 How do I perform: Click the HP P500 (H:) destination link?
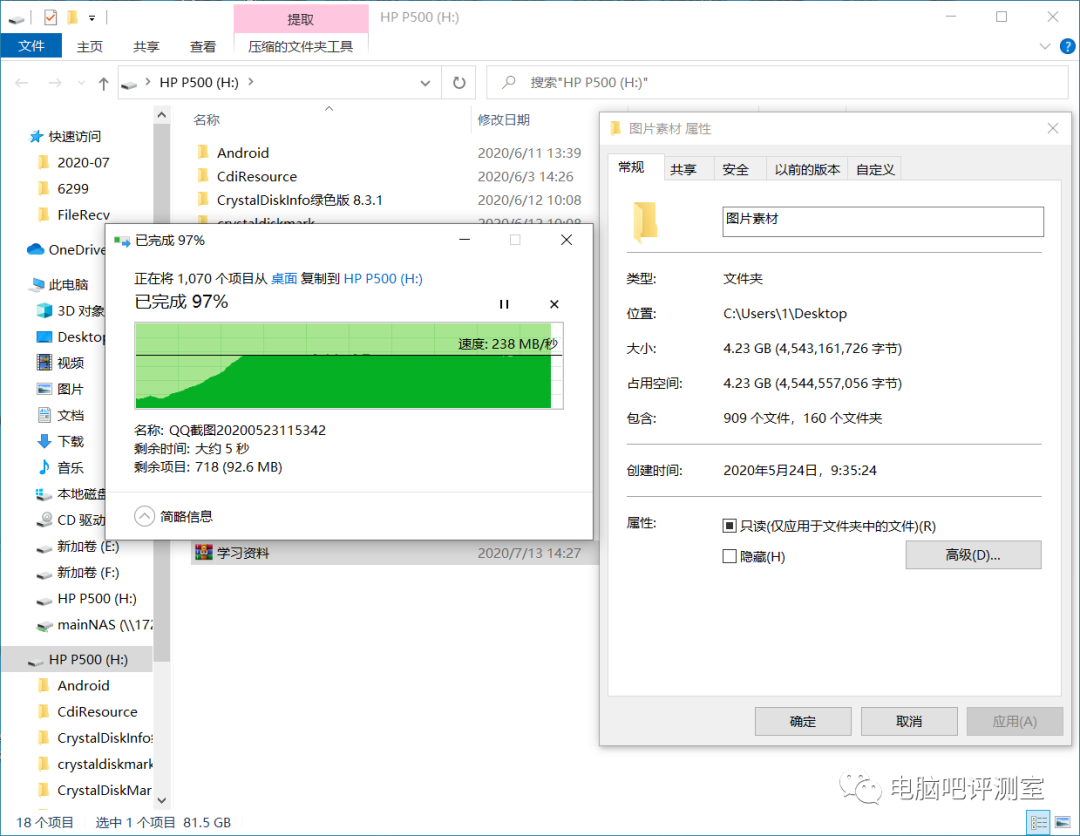point(383,278)
